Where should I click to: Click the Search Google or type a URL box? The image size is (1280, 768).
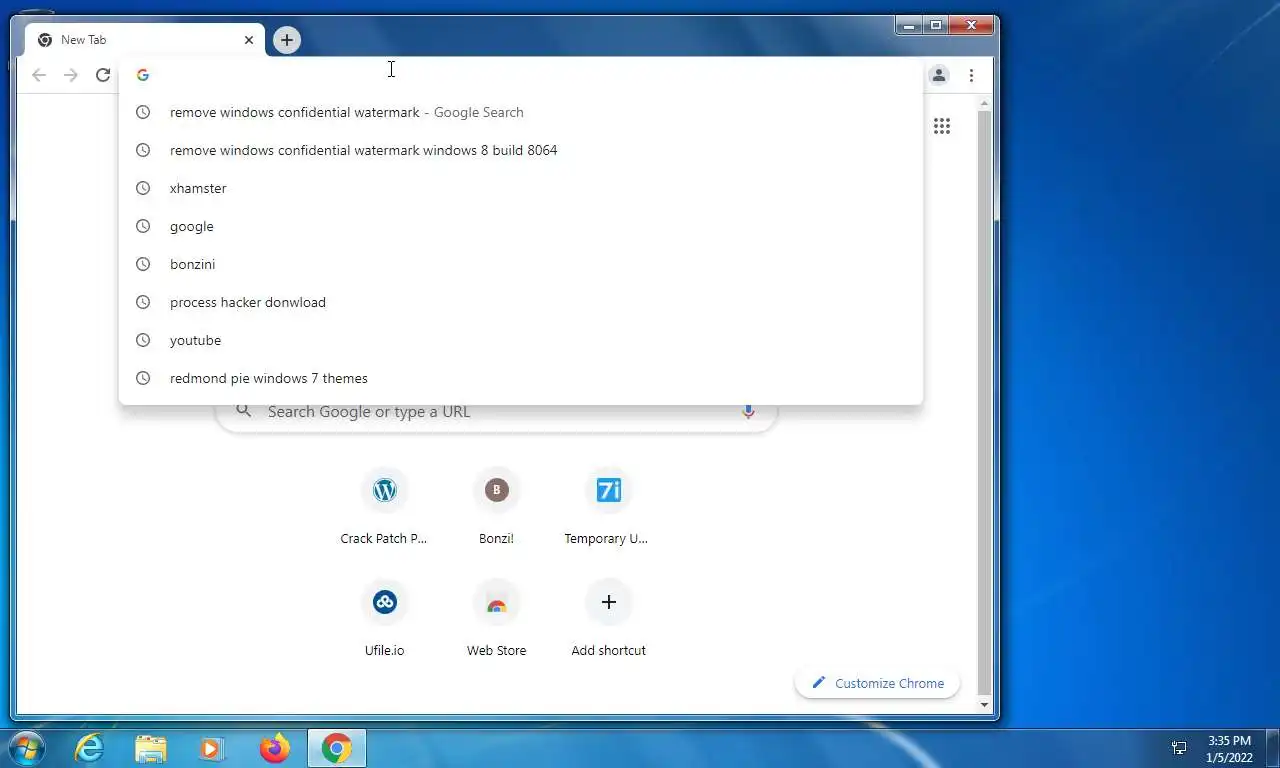[x=497, y=412]
